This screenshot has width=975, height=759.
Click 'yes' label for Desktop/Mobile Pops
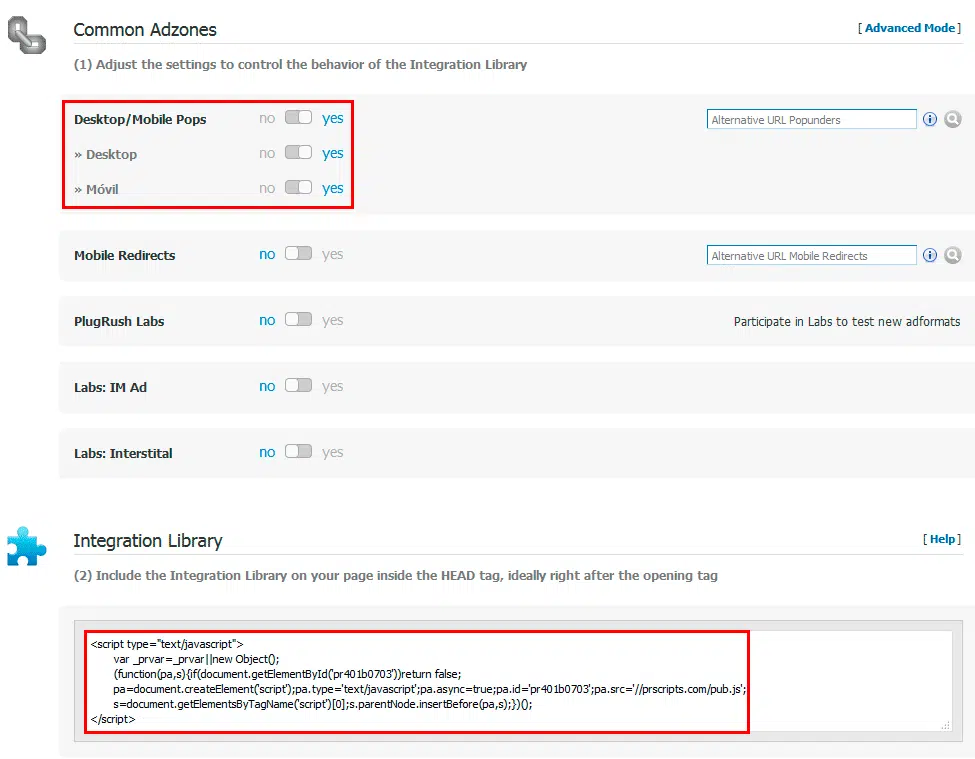coord(333,118)
